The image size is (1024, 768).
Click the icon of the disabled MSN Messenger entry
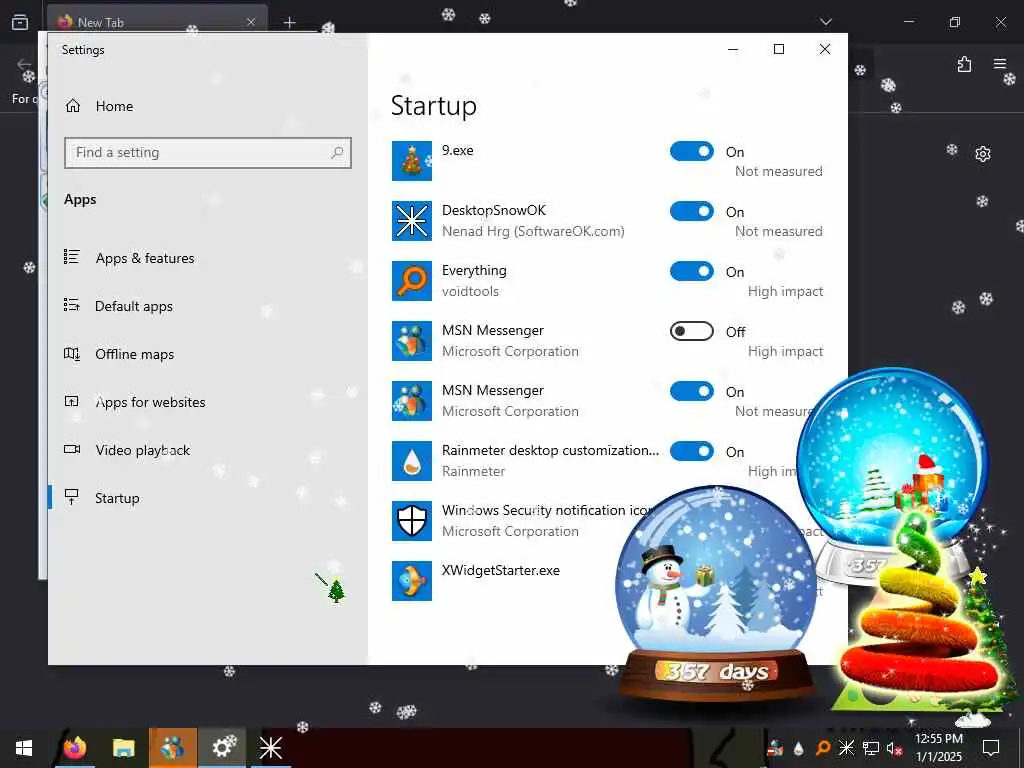tap(411, 341)
